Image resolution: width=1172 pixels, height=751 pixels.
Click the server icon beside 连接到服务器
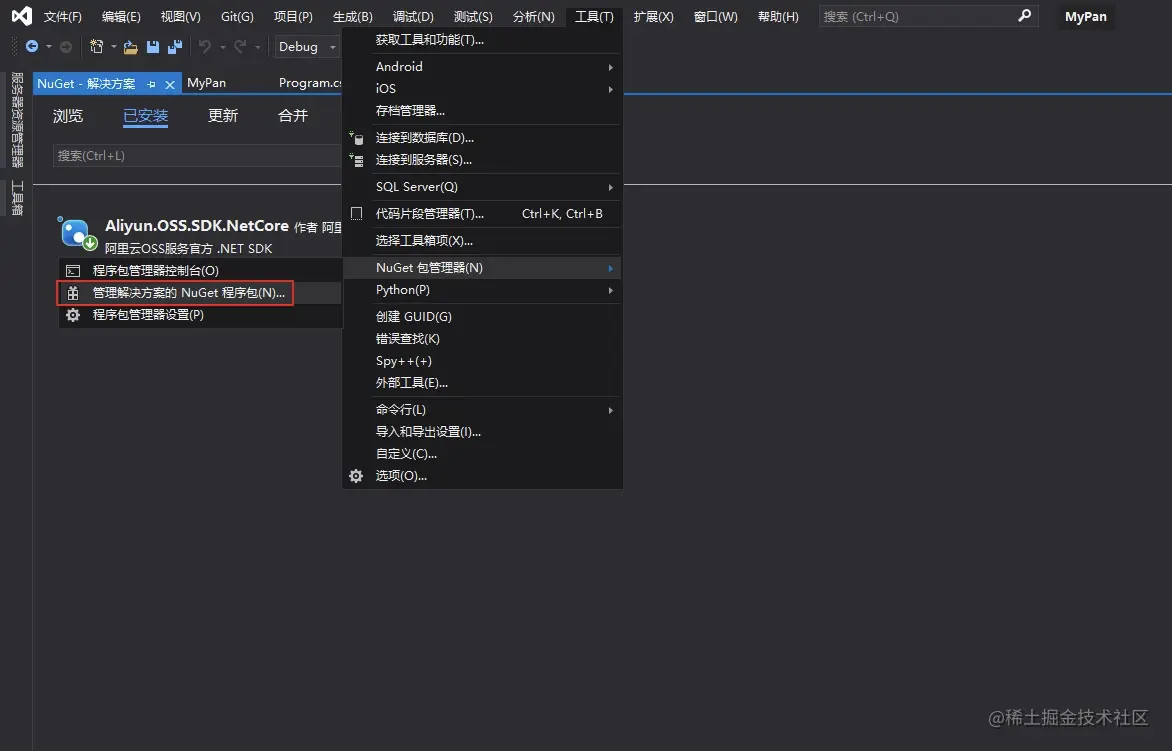pyautogui.click(x=357, y=159)
